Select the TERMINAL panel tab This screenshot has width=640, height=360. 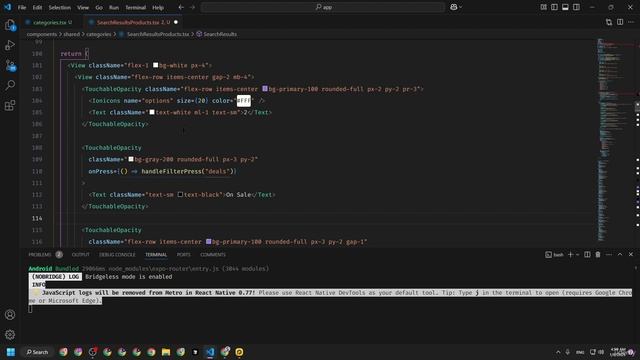tap(156, 255)
